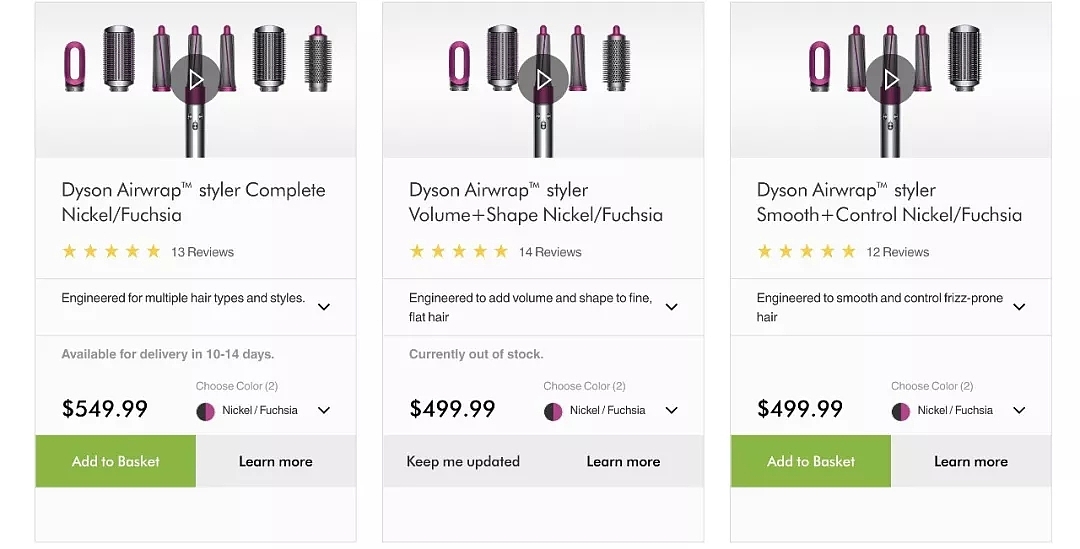
Task: Open the 14 Reviews for Volume+Shape
Action: (x=550, y=252)
